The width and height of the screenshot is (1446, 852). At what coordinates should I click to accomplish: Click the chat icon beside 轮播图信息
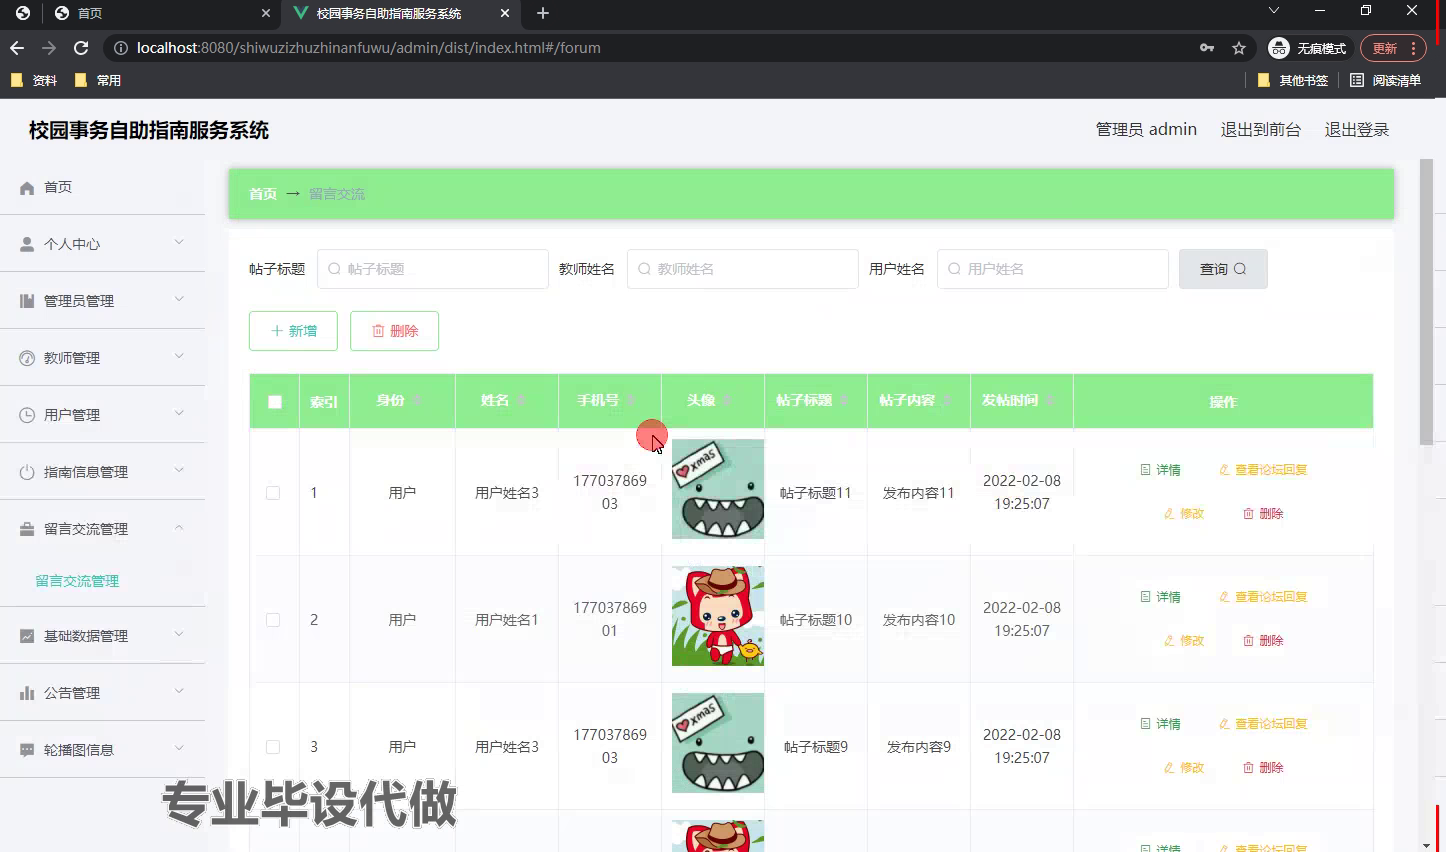coord(27,750)
